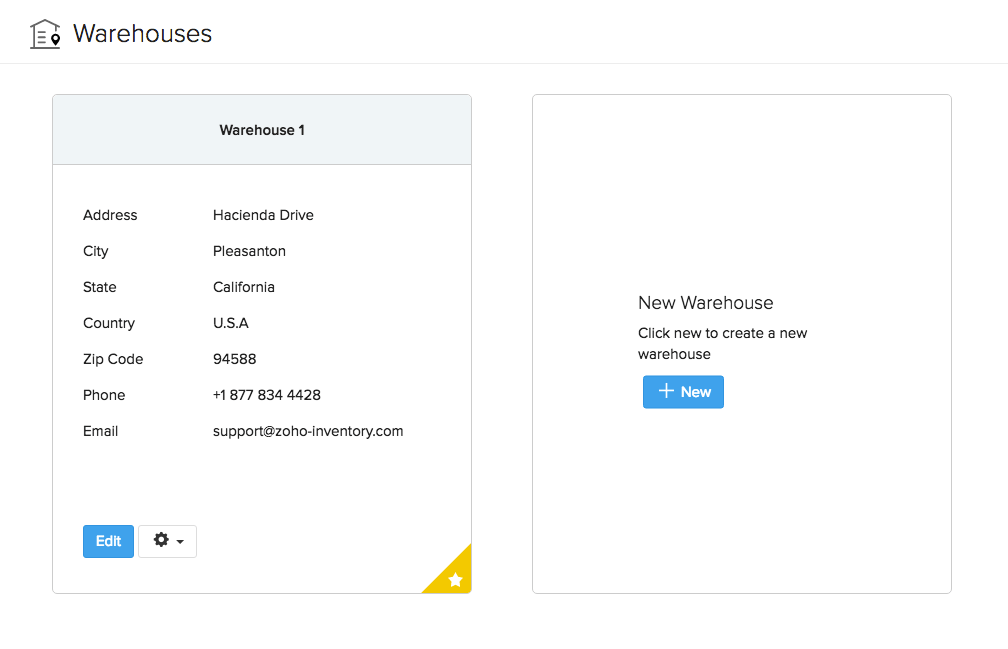This screenshot has height=649, width=1008.
Task: Select the gear icon to access warehouse actions
Action: coord(161,540)
